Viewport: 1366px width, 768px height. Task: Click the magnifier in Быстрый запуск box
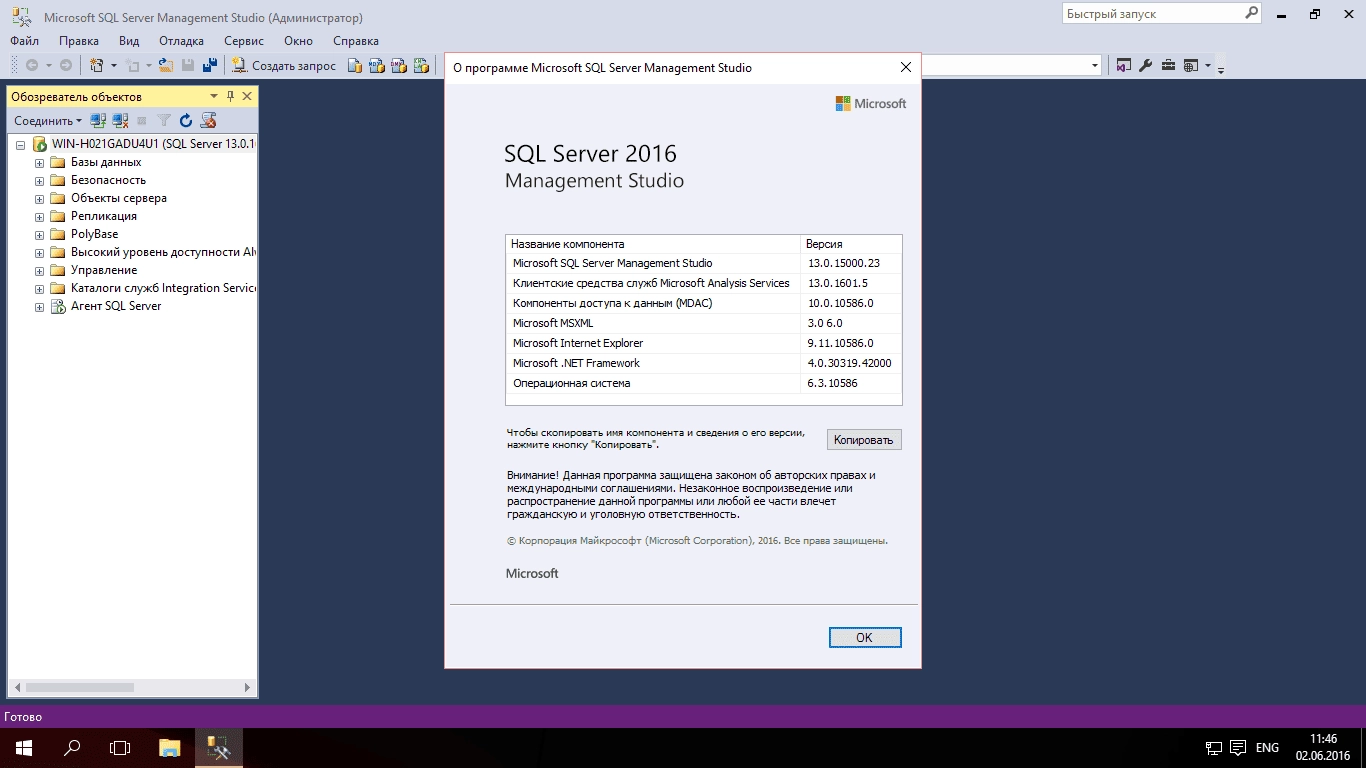tap(1251, 14)
